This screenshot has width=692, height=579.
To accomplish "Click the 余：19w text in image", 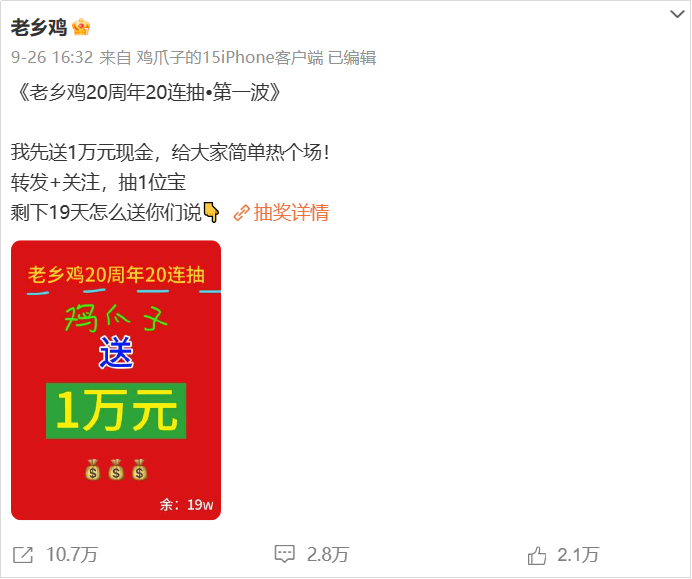I will point(186,504).
